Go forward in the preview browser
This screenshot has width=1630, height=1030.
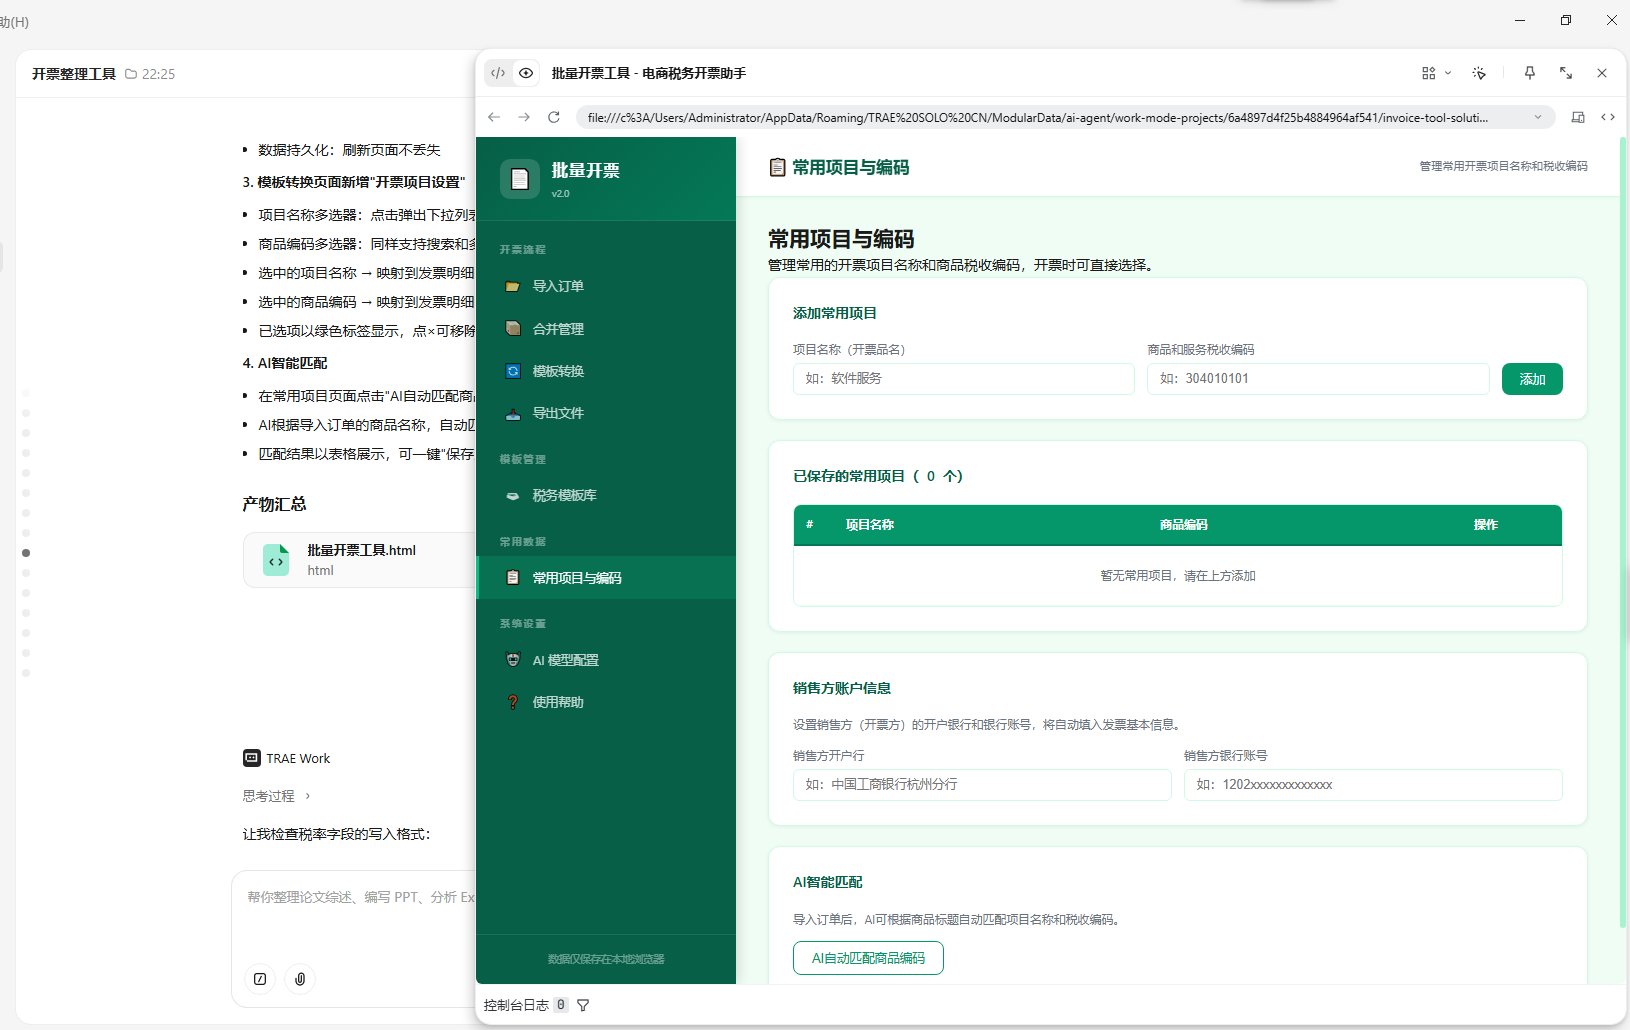point(524,117)
